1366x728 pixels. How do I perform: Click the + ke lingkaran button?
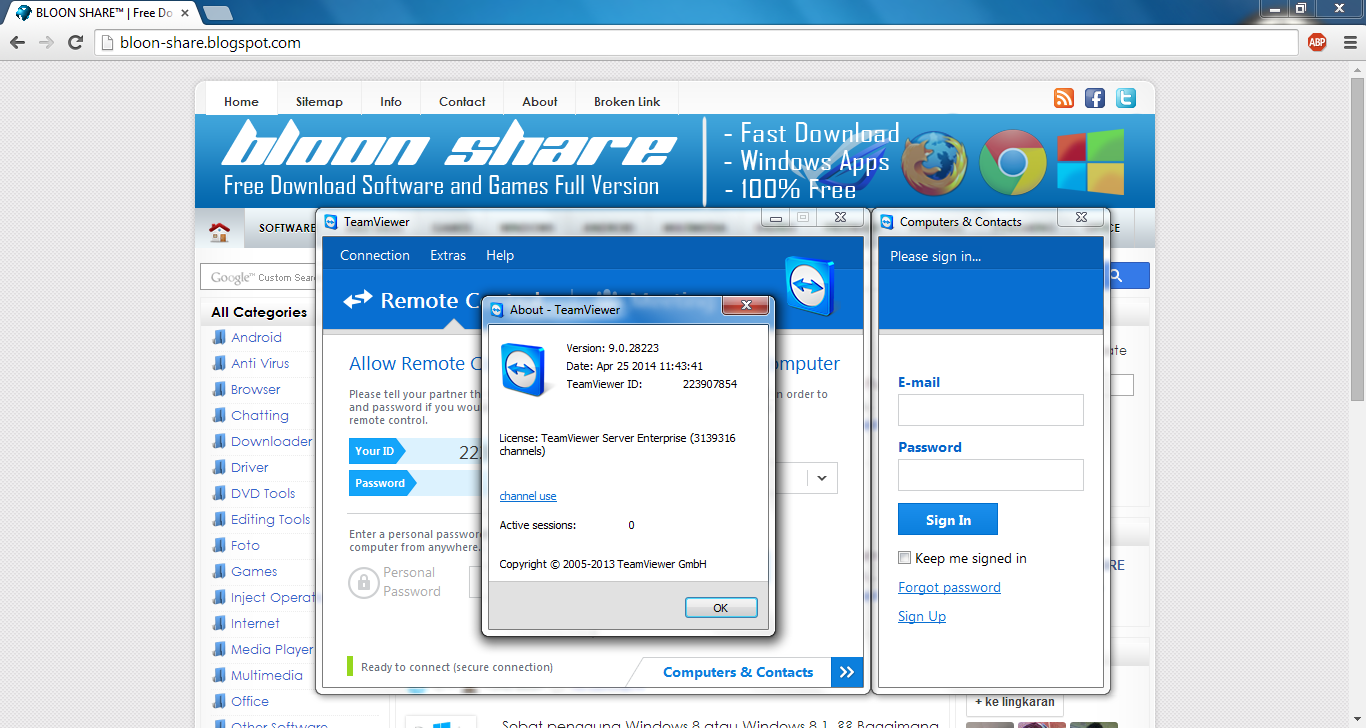click(1015, 702)
